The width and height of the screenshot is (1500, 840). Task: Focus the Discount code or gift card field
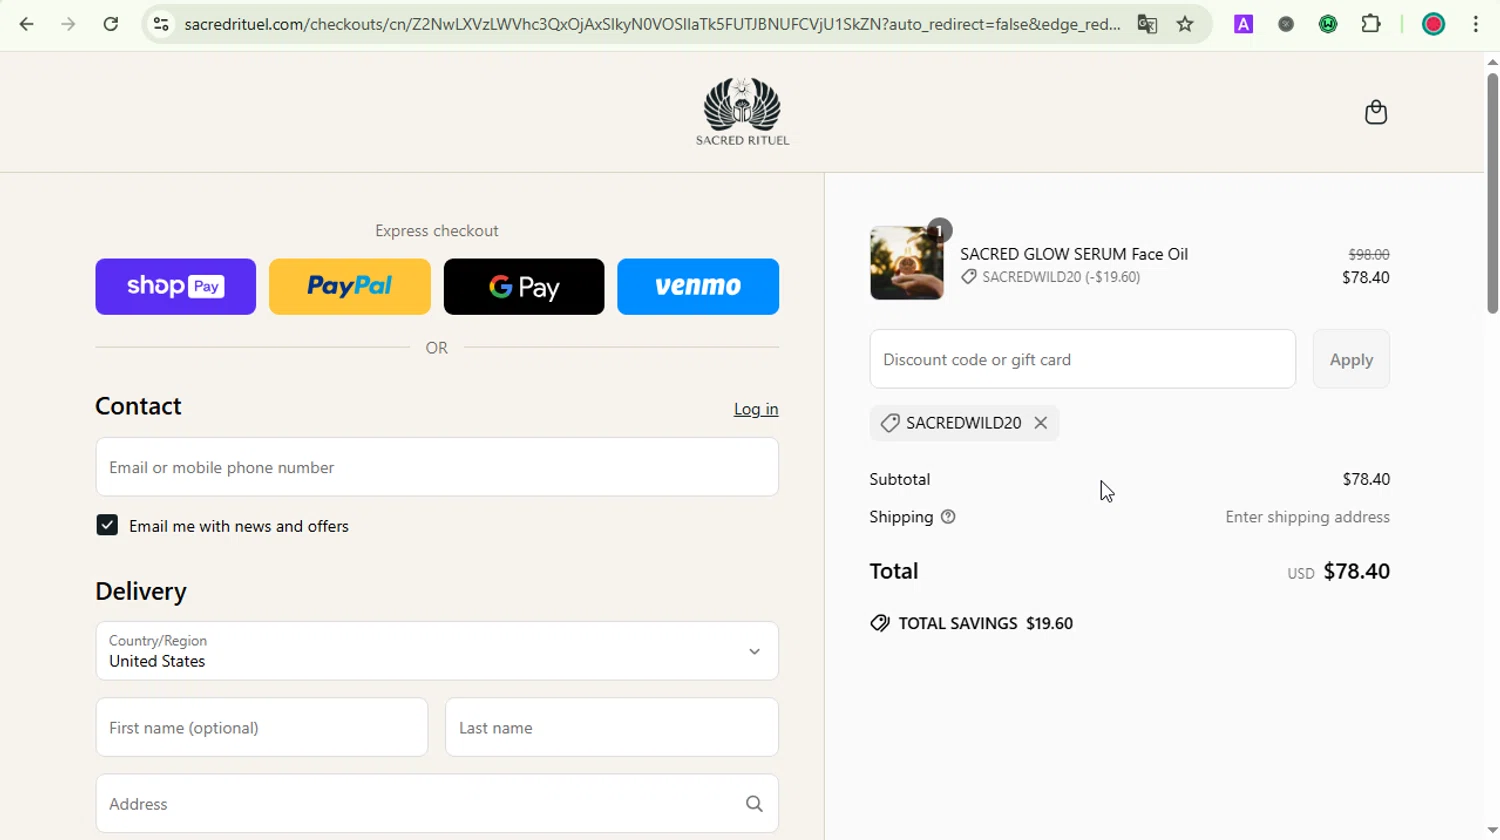(1083, 359)
